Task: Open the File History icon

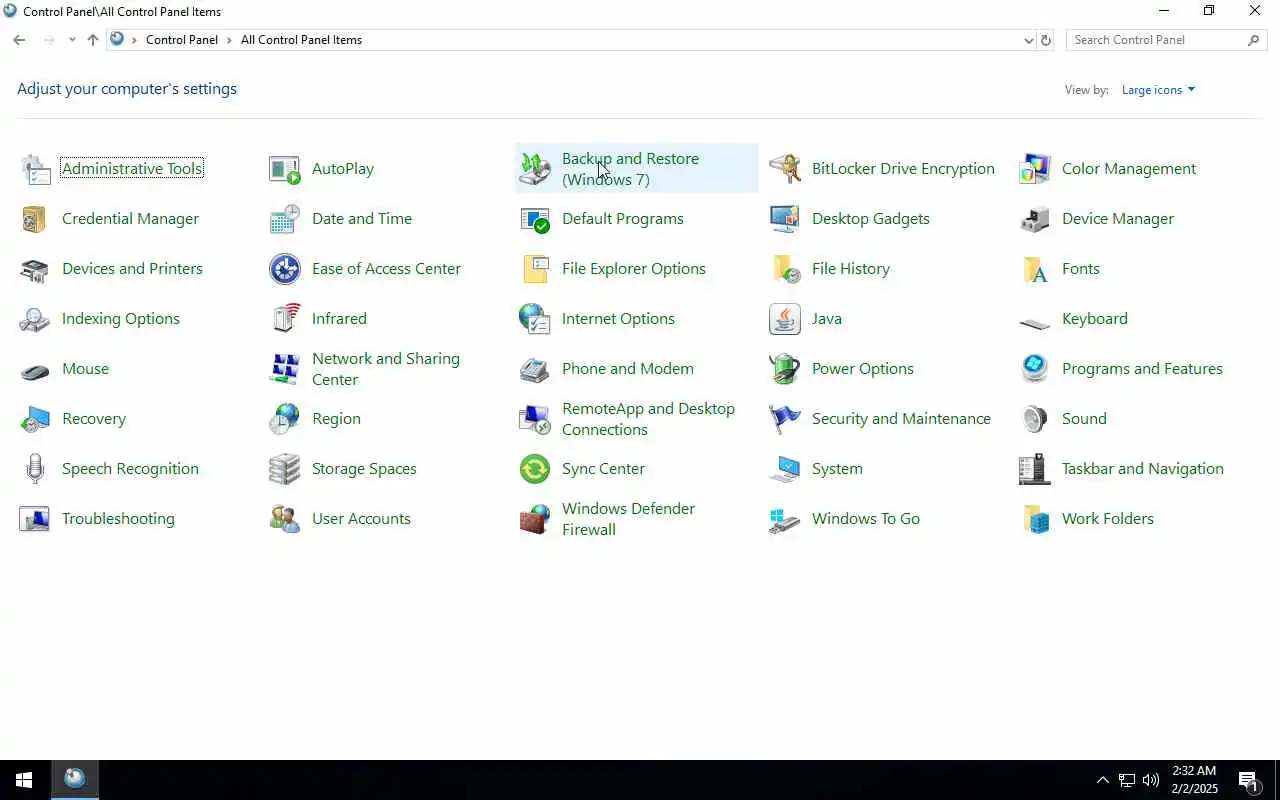Action: (x=785, y=269)
